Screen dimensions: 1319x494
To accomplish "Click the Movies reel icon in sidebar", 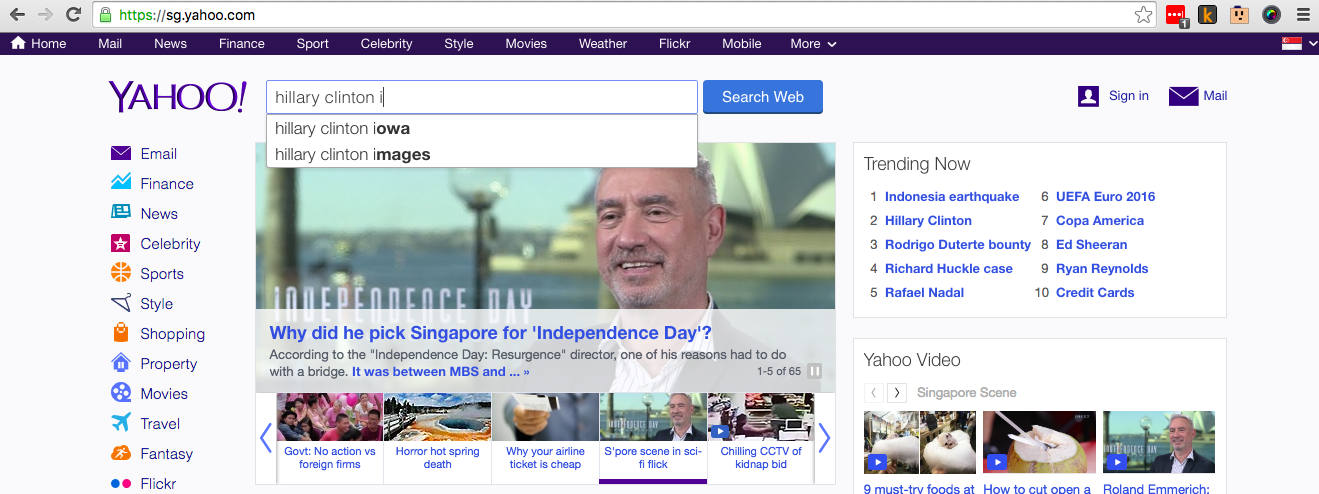I will click(121, 392).
